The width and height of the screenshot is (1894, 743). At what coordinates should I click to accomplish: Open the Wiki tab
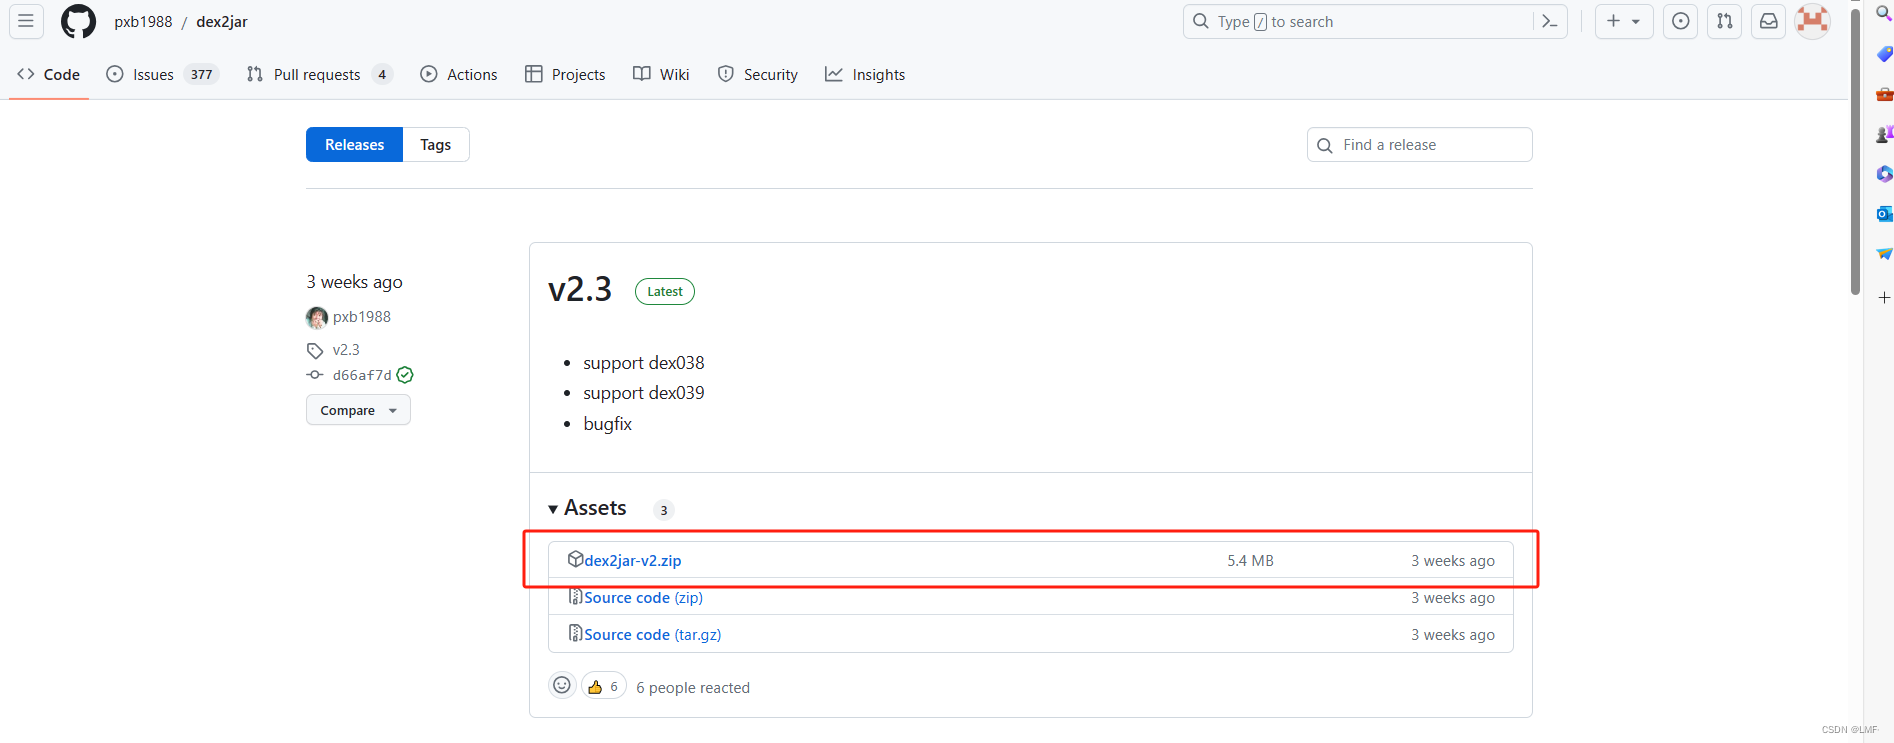pos(661,74)
